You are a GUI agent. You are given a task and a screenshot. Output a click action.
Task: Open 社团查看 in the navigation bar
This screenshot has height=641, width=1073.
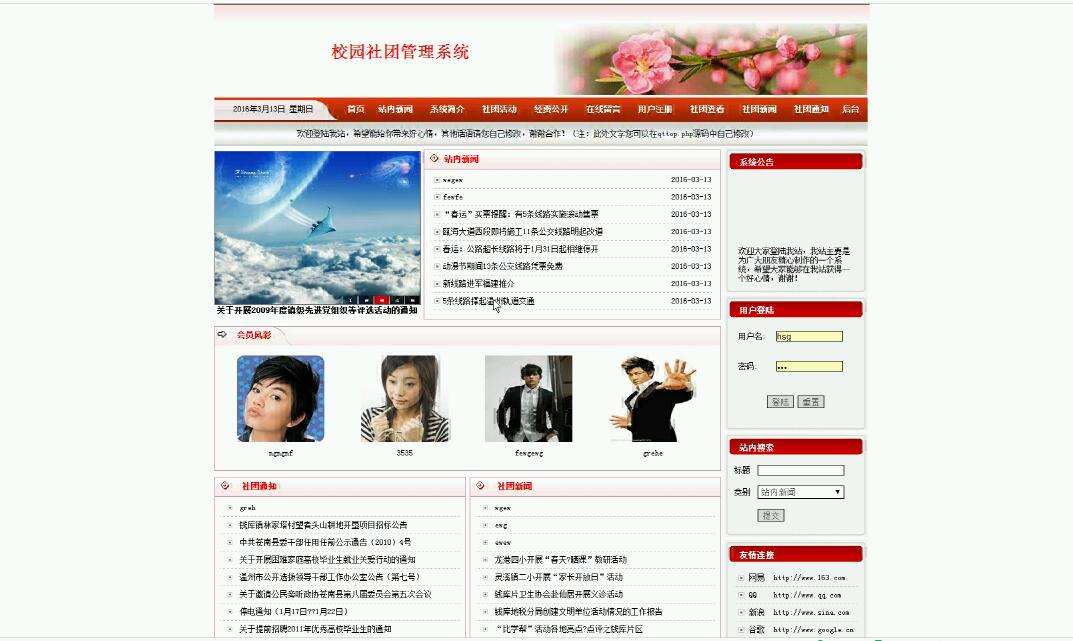click(x=707, y=109)
